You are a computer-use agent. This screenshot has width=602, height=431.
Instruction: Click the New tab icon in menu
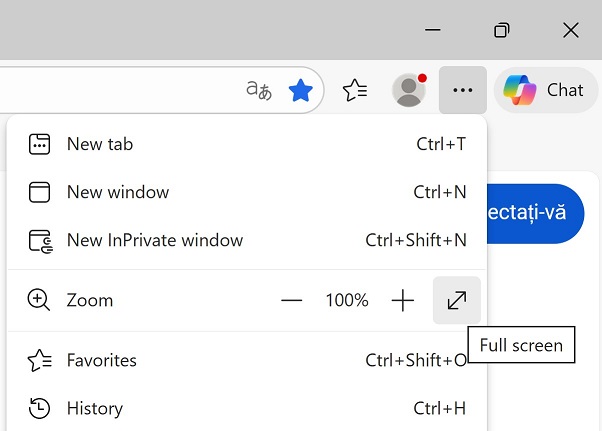[x=39, y=144]
